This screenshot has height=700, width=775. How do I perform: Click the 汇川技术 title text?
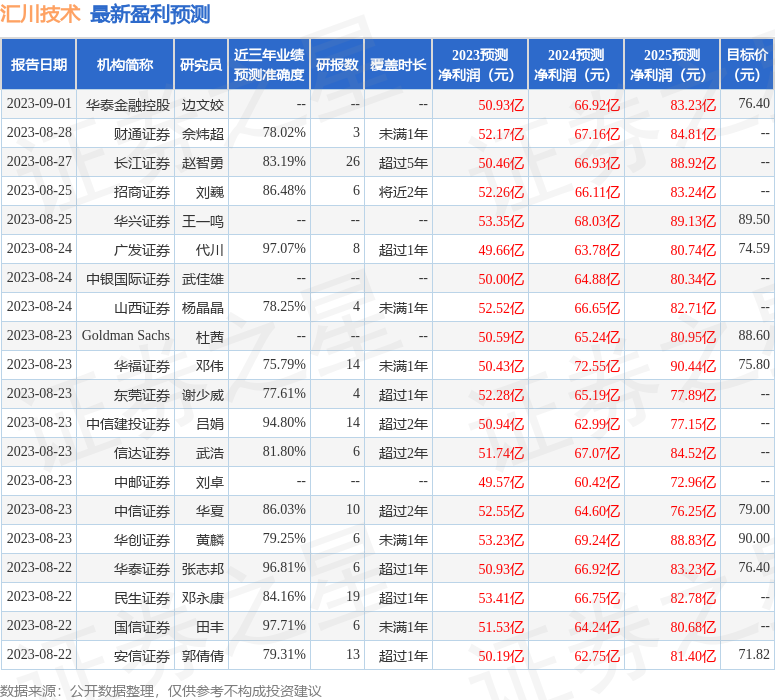click(40, 13)
